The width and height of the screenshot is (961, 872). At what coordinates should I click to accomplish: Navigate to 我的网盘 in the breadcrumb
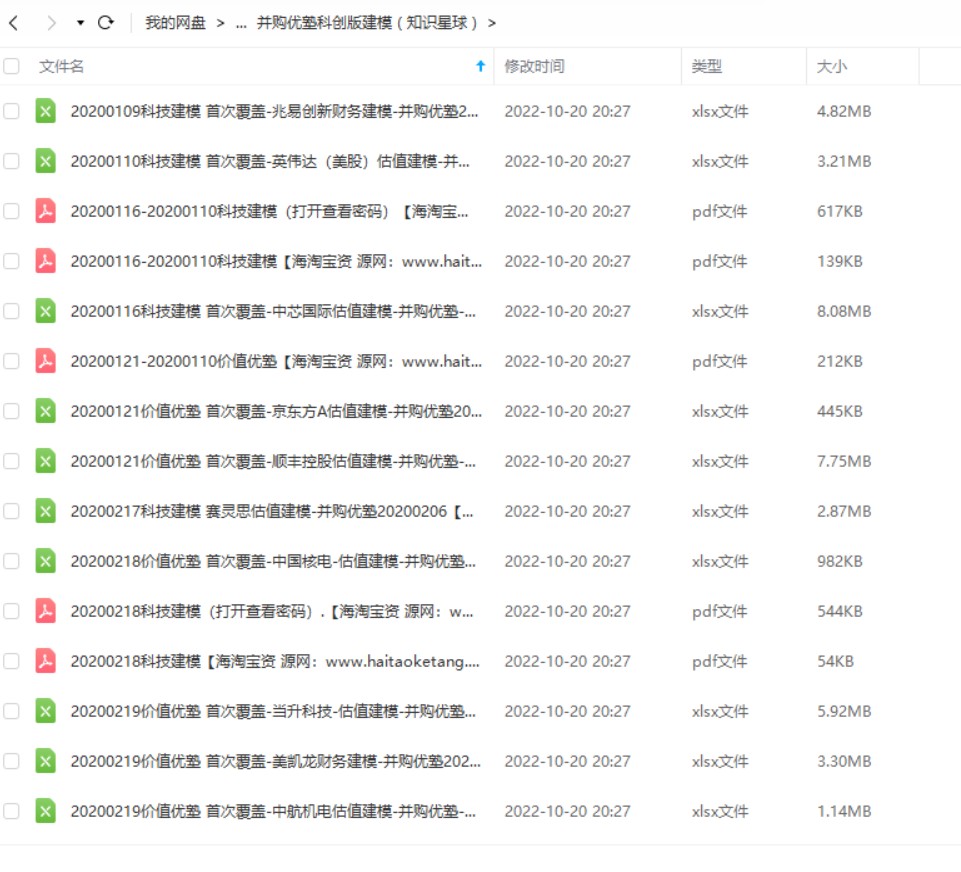point(175,23)
